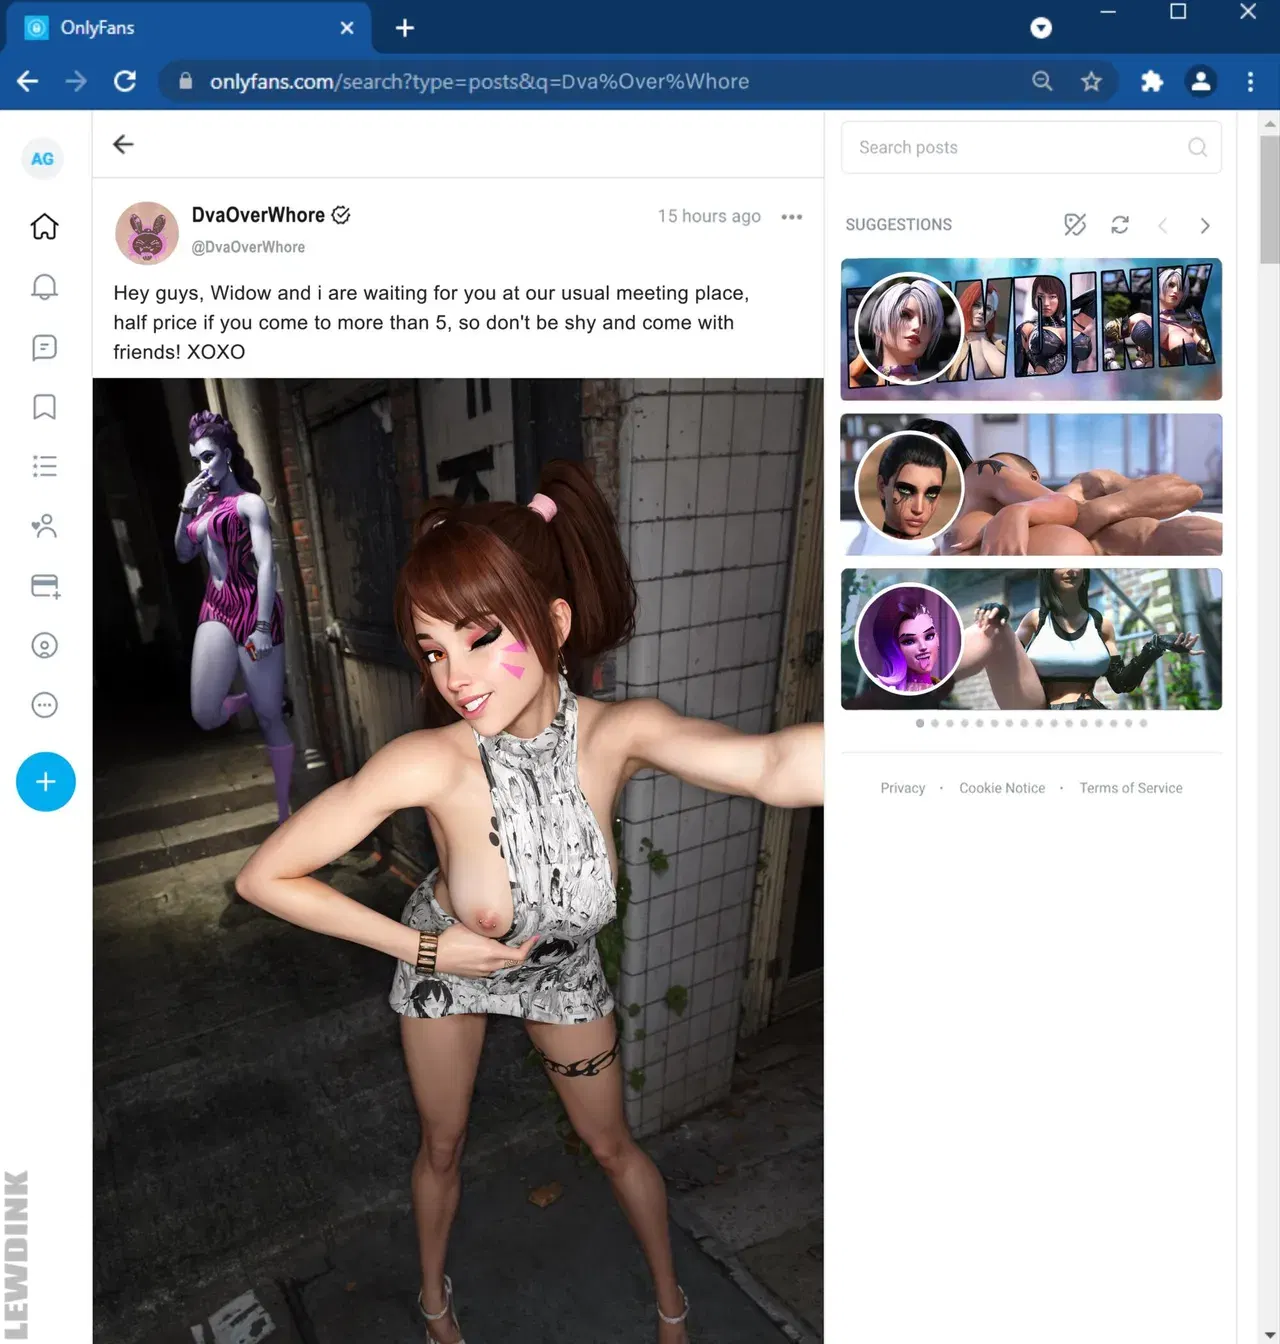Open the Cookie Notice link
Image resolution: width=1280 pixels, height=1344 pixels.
1002,788
